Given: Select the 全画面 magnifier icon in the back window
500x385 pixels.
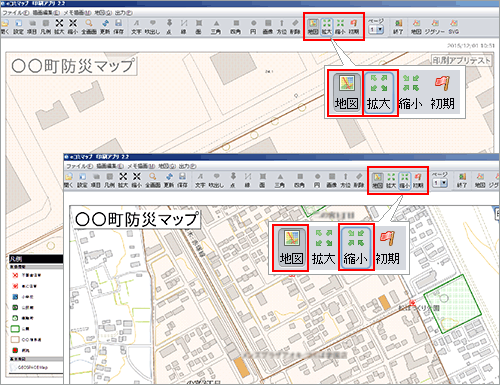Looking at the screenshot, I should (89, 27).
